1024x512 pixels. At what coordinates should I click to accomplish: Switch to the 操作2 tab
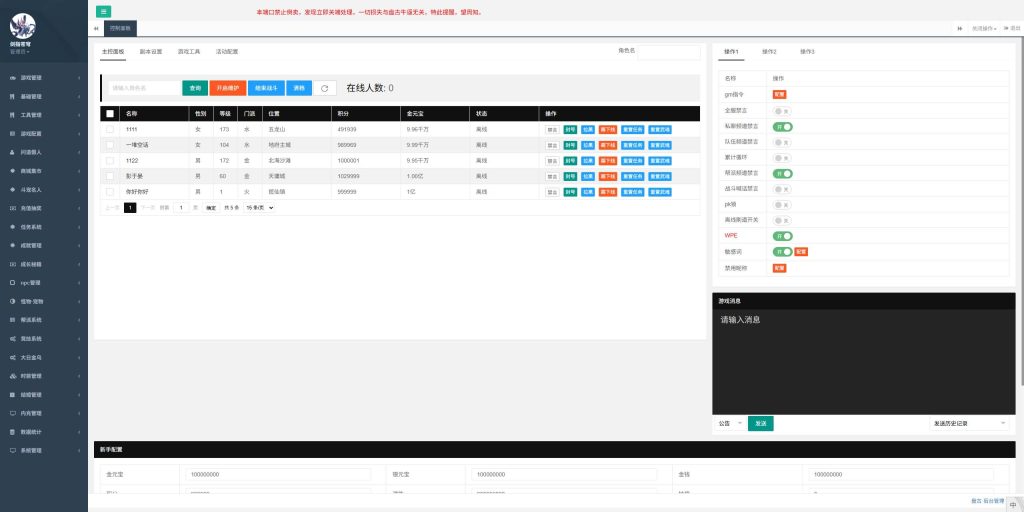pos(769,51)
